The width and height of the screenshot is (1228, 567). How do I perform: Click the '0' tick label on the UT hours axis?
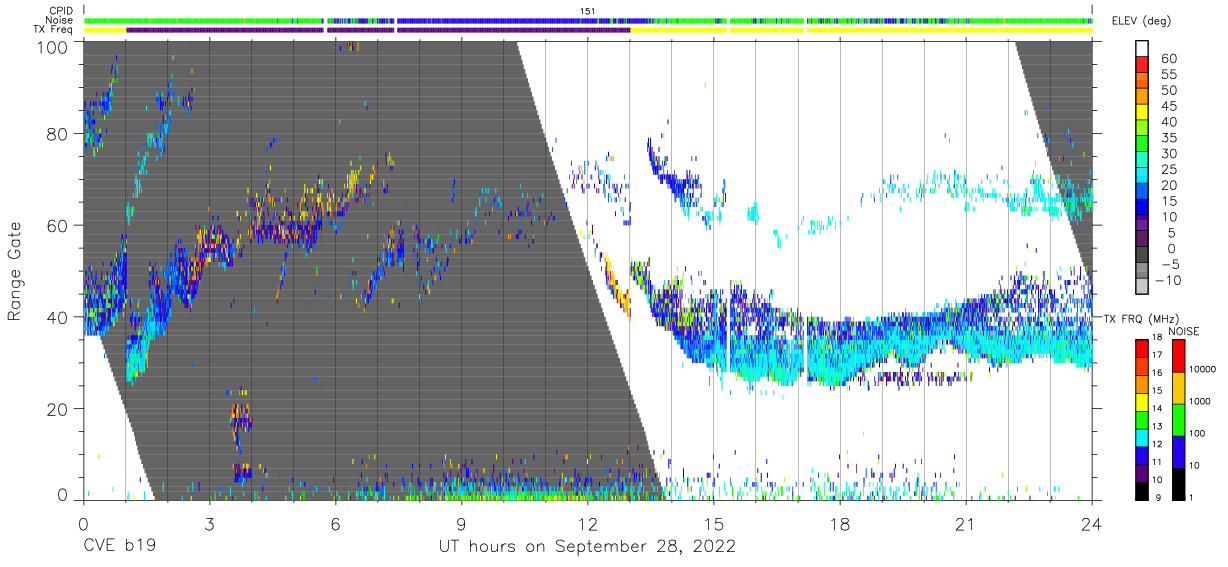coord(83,524)
